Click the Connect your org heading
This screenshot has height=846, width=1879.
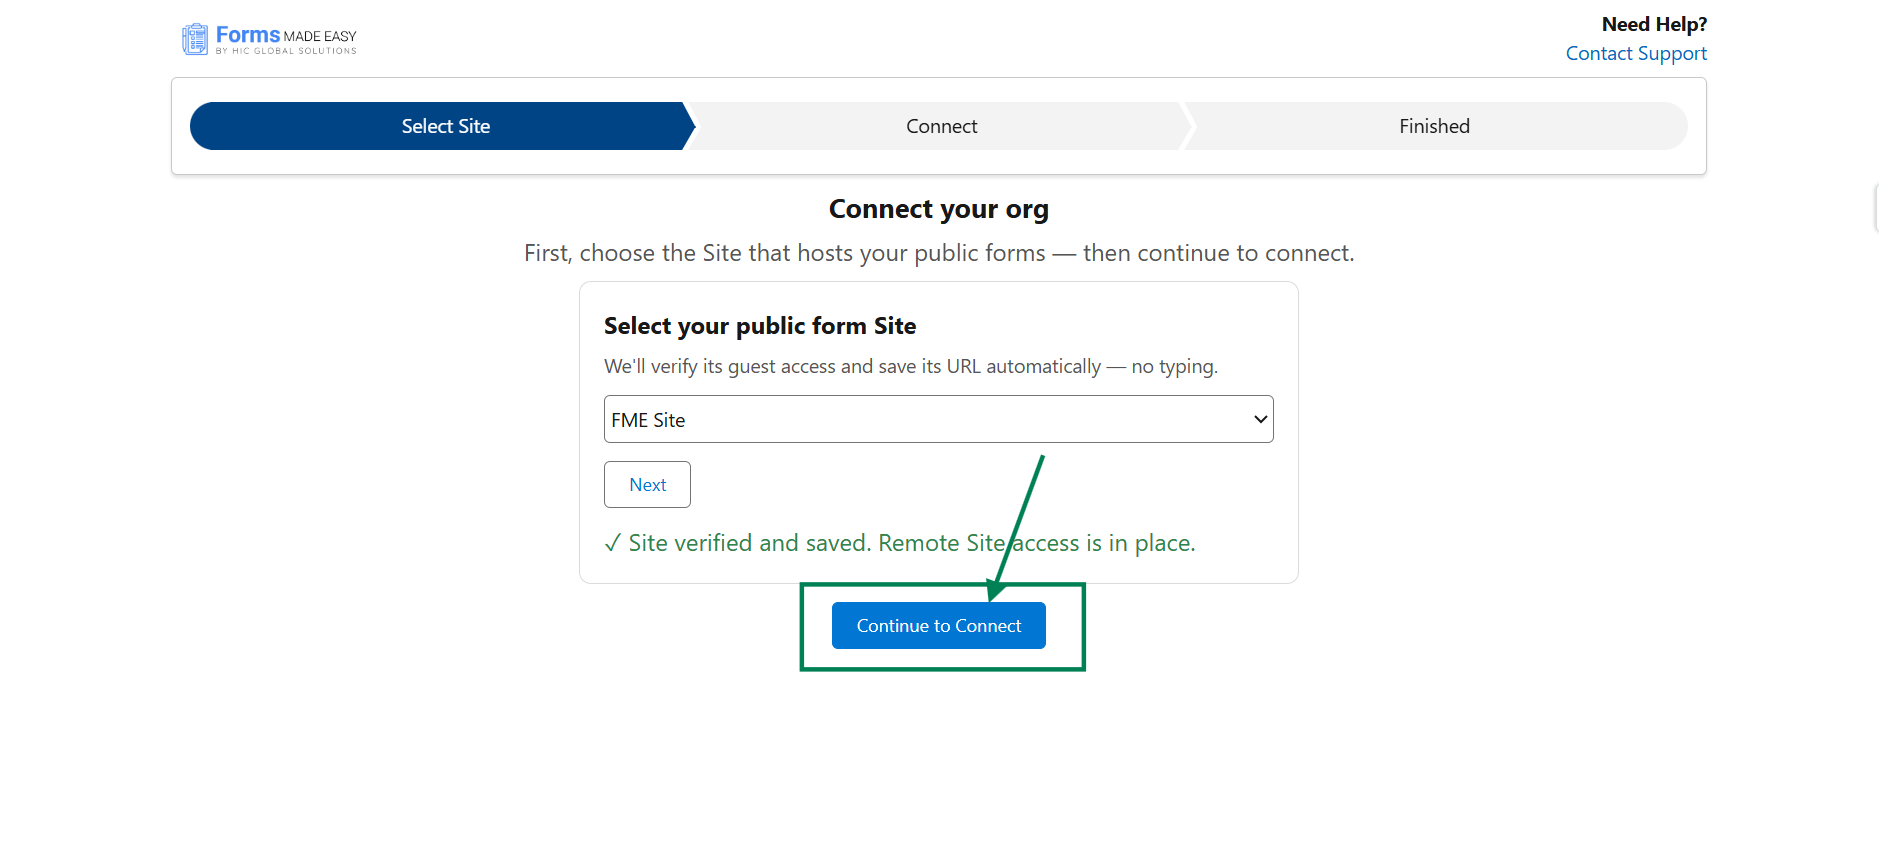click(x=938, y=209)
